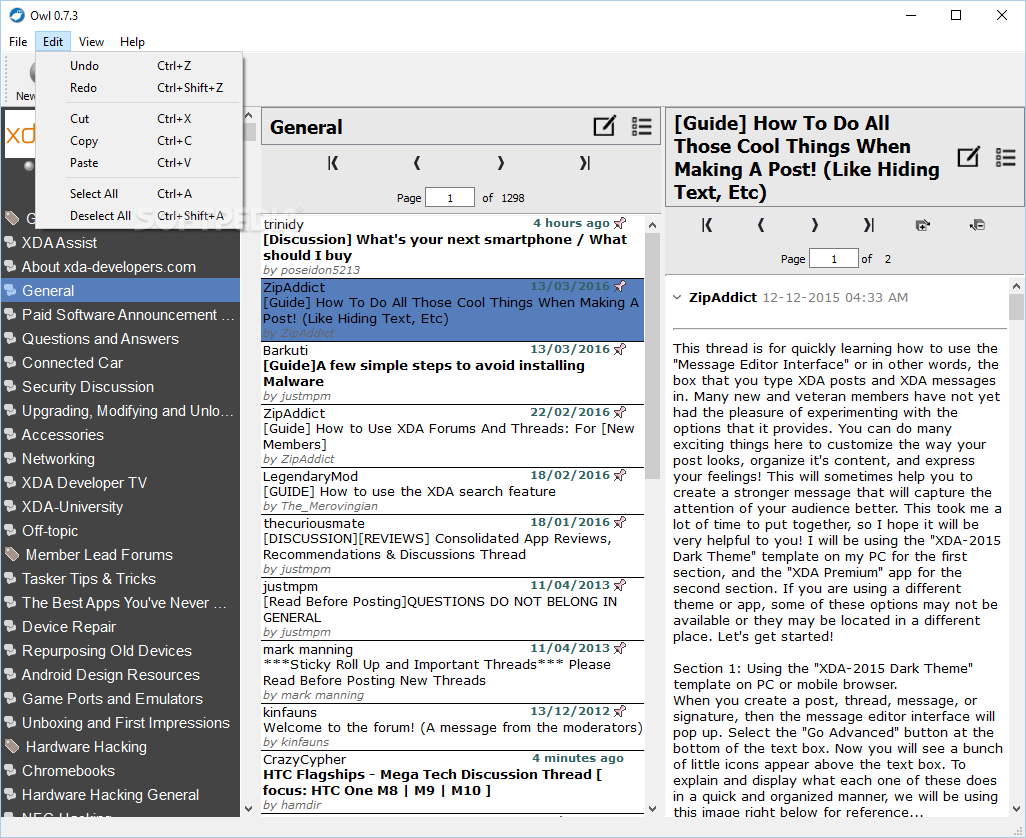The width and height of the screenshot is (1026, 838).
Task: Click pin icon on kinfauns' welcome thread
Action: point(620,711)
